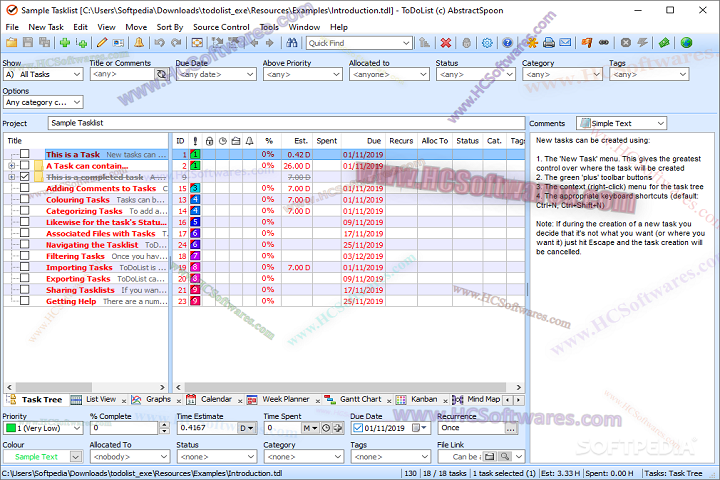This screenshot has height=480, width=720.
Task: Open the Simple Text comments format dropdown
Action: [661, 123]
